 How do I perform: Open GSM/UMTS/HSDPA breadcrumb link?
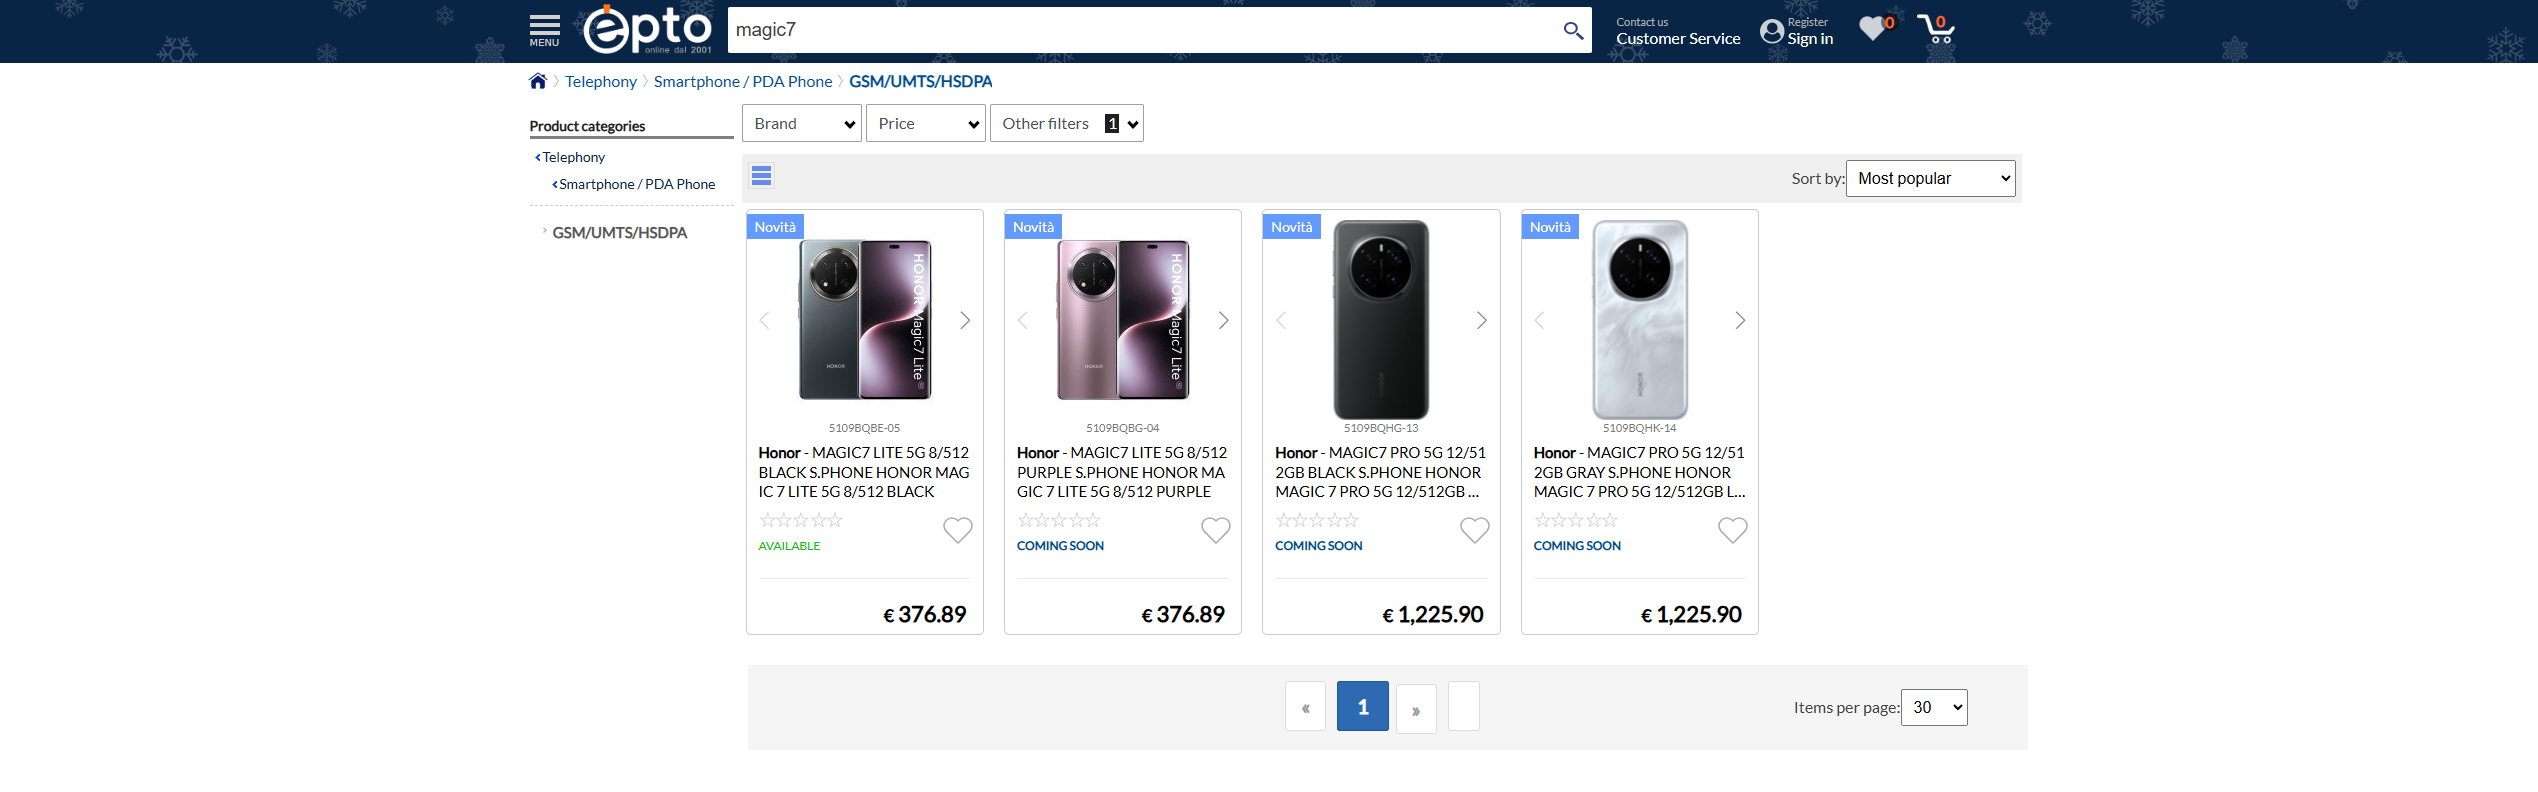click(921, 81)
